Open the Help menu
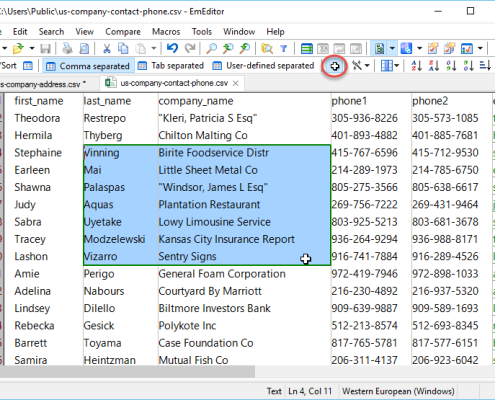495x400 pixels. 275,32
